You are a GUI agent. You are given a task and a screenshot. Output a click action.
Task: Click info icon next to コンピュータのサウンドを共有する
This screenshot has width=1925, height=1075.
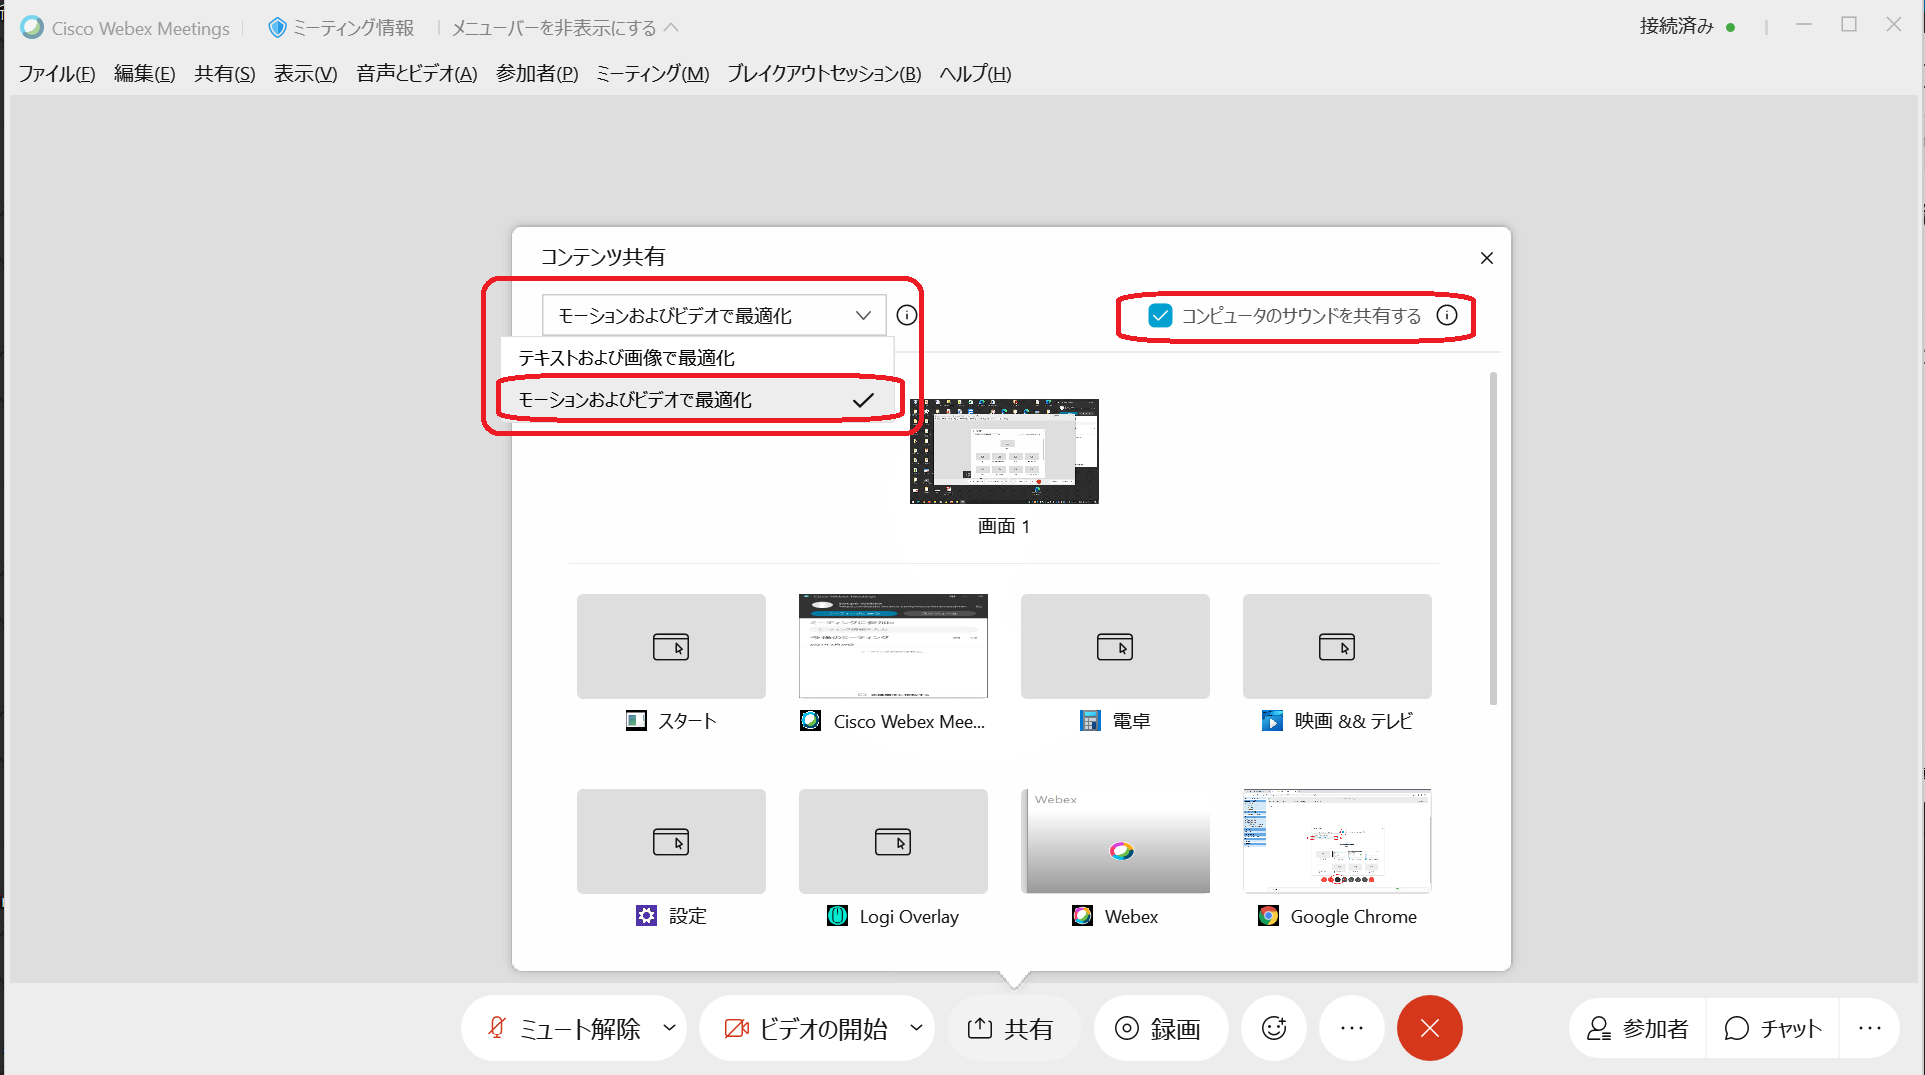click(x=1446, y=315)
